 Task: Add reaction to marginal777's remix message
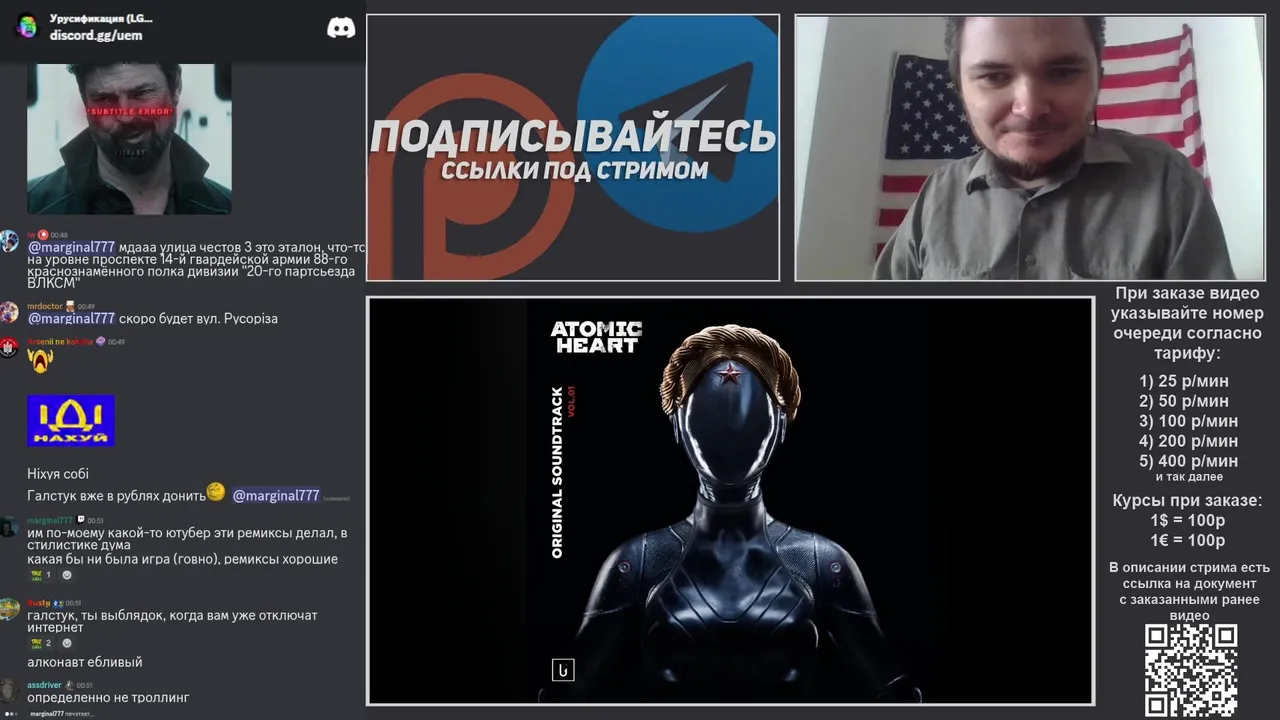click(67, 575)
